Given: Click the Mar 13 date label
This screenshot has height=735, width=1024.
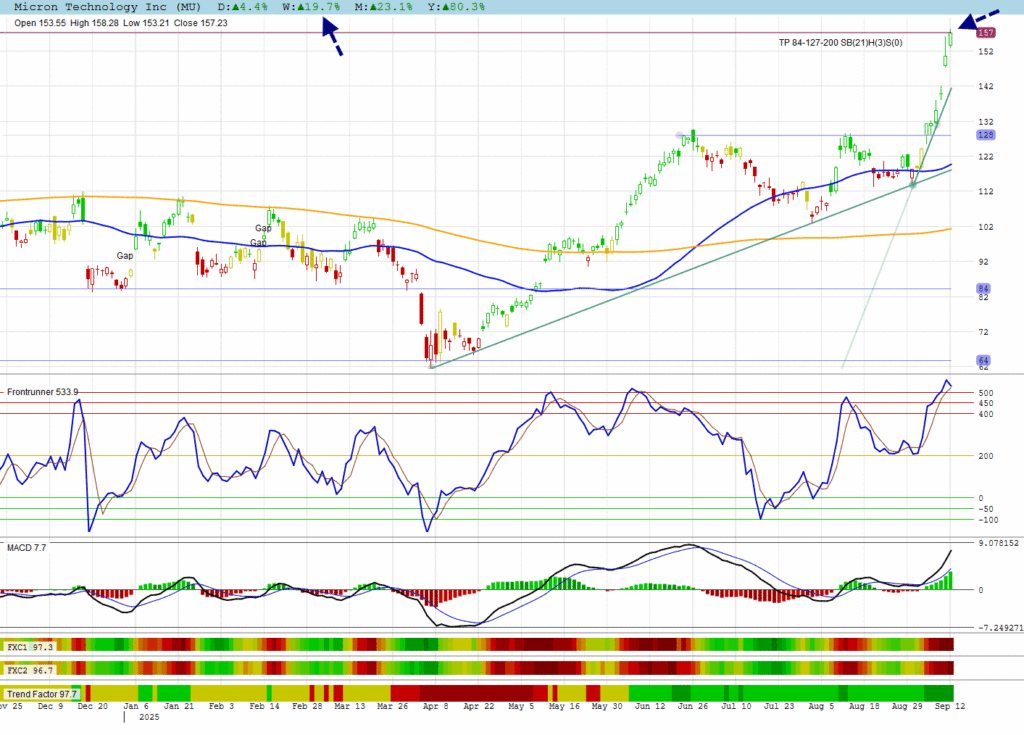Looking at the screenshot, I should click(x=349, y=706).
